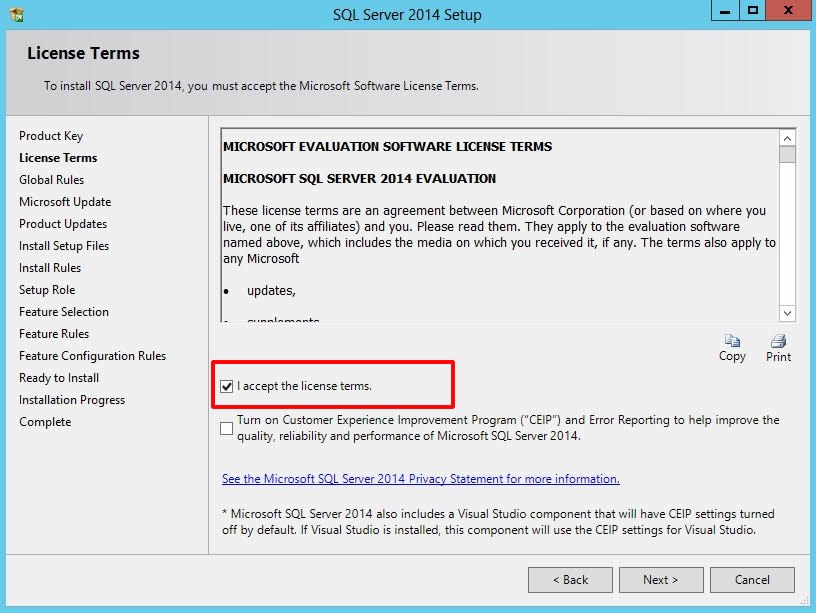Uncheck the accept license terms checkbox

click(227, 386)
